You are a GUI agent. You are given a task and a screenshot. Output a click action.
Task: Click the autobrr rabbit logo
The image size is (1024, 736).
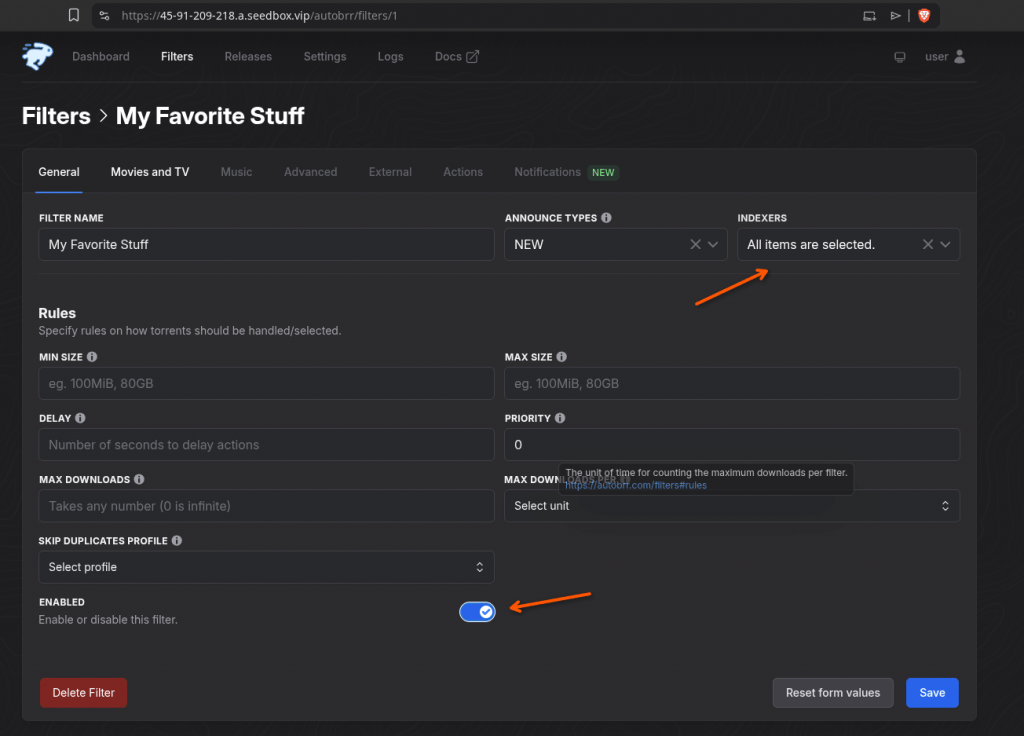[37, 56]
